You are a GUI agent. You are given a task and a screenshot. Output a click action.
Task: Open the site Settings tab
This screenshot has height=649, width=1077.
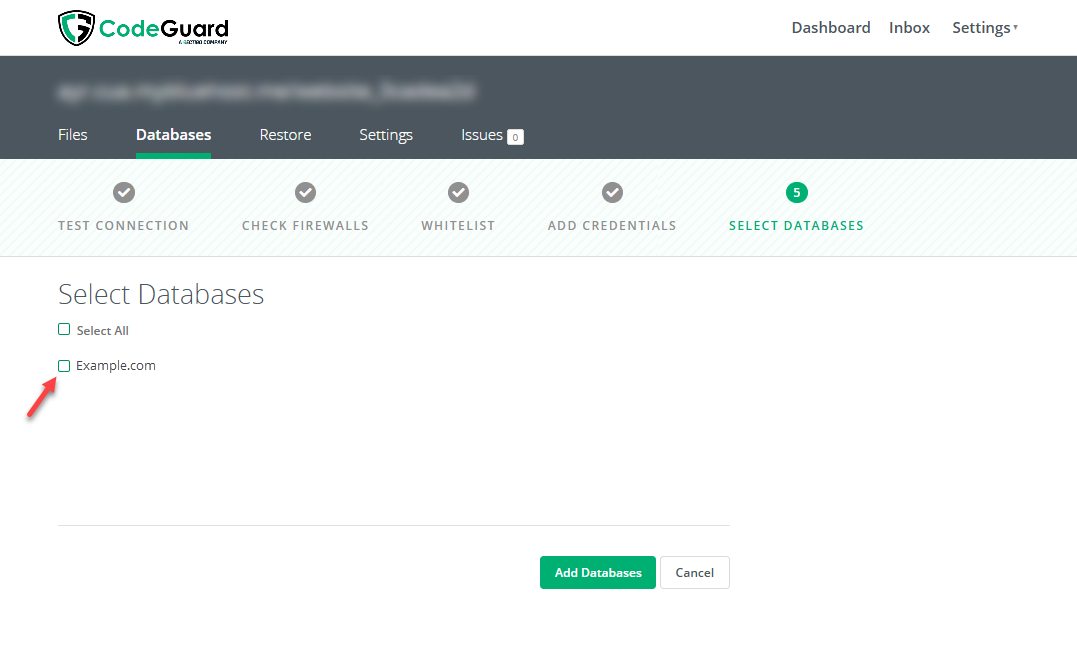tap(386, 135)
